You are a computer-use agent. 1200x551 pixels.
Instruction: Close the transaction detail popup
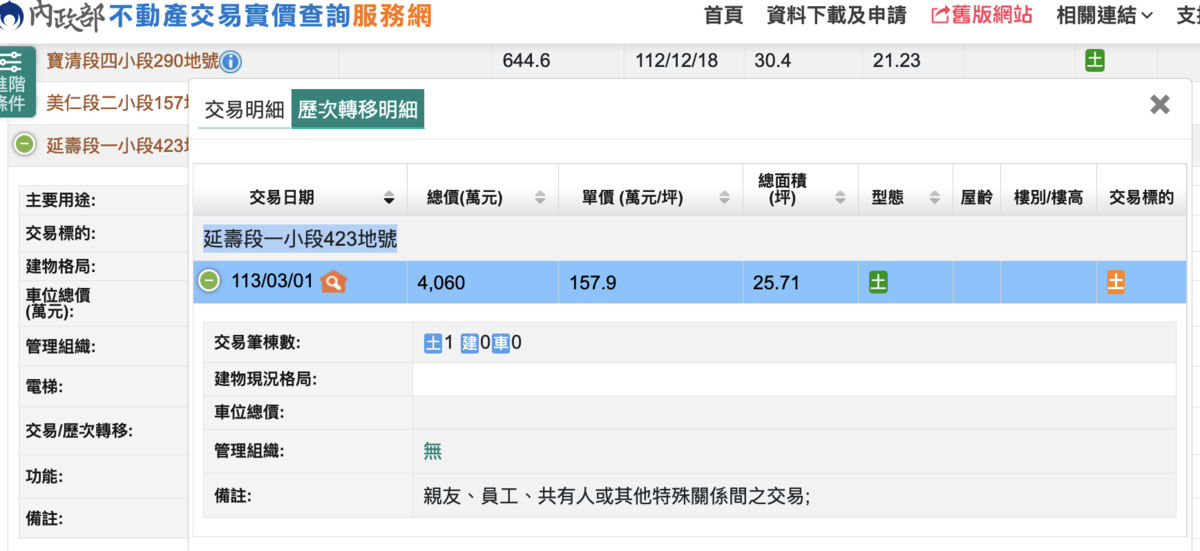pos(1160,104)
